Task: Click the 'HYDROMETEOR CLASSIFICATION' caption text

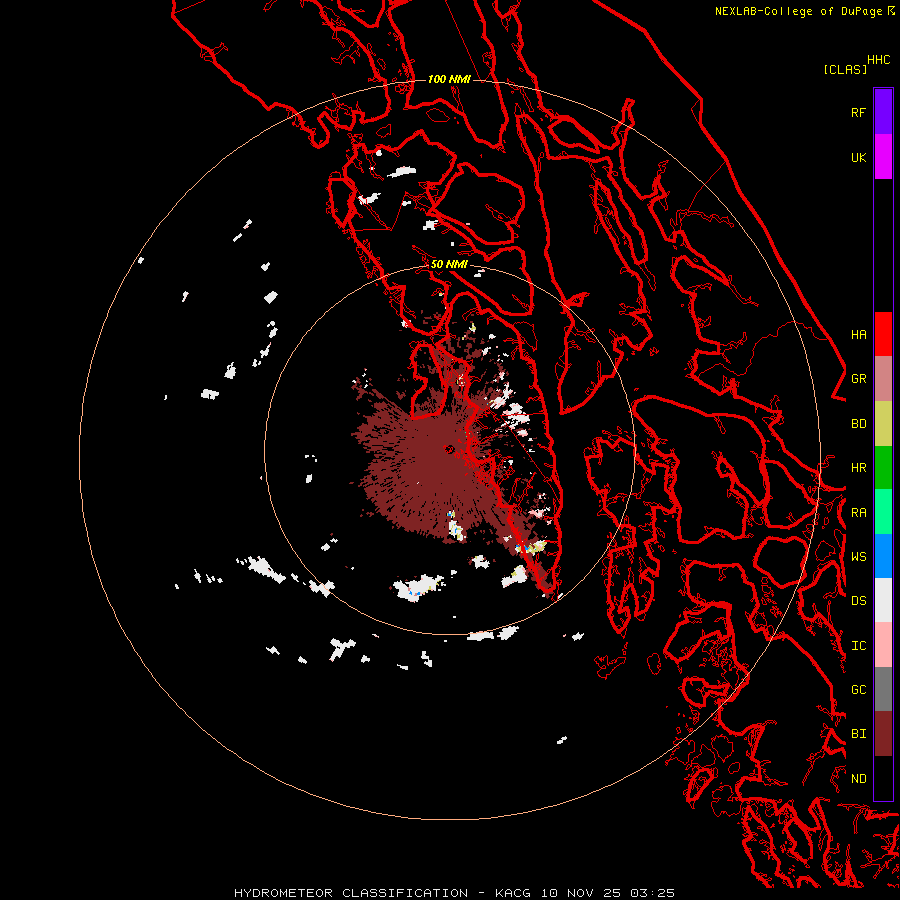Action: coord(351,893)
